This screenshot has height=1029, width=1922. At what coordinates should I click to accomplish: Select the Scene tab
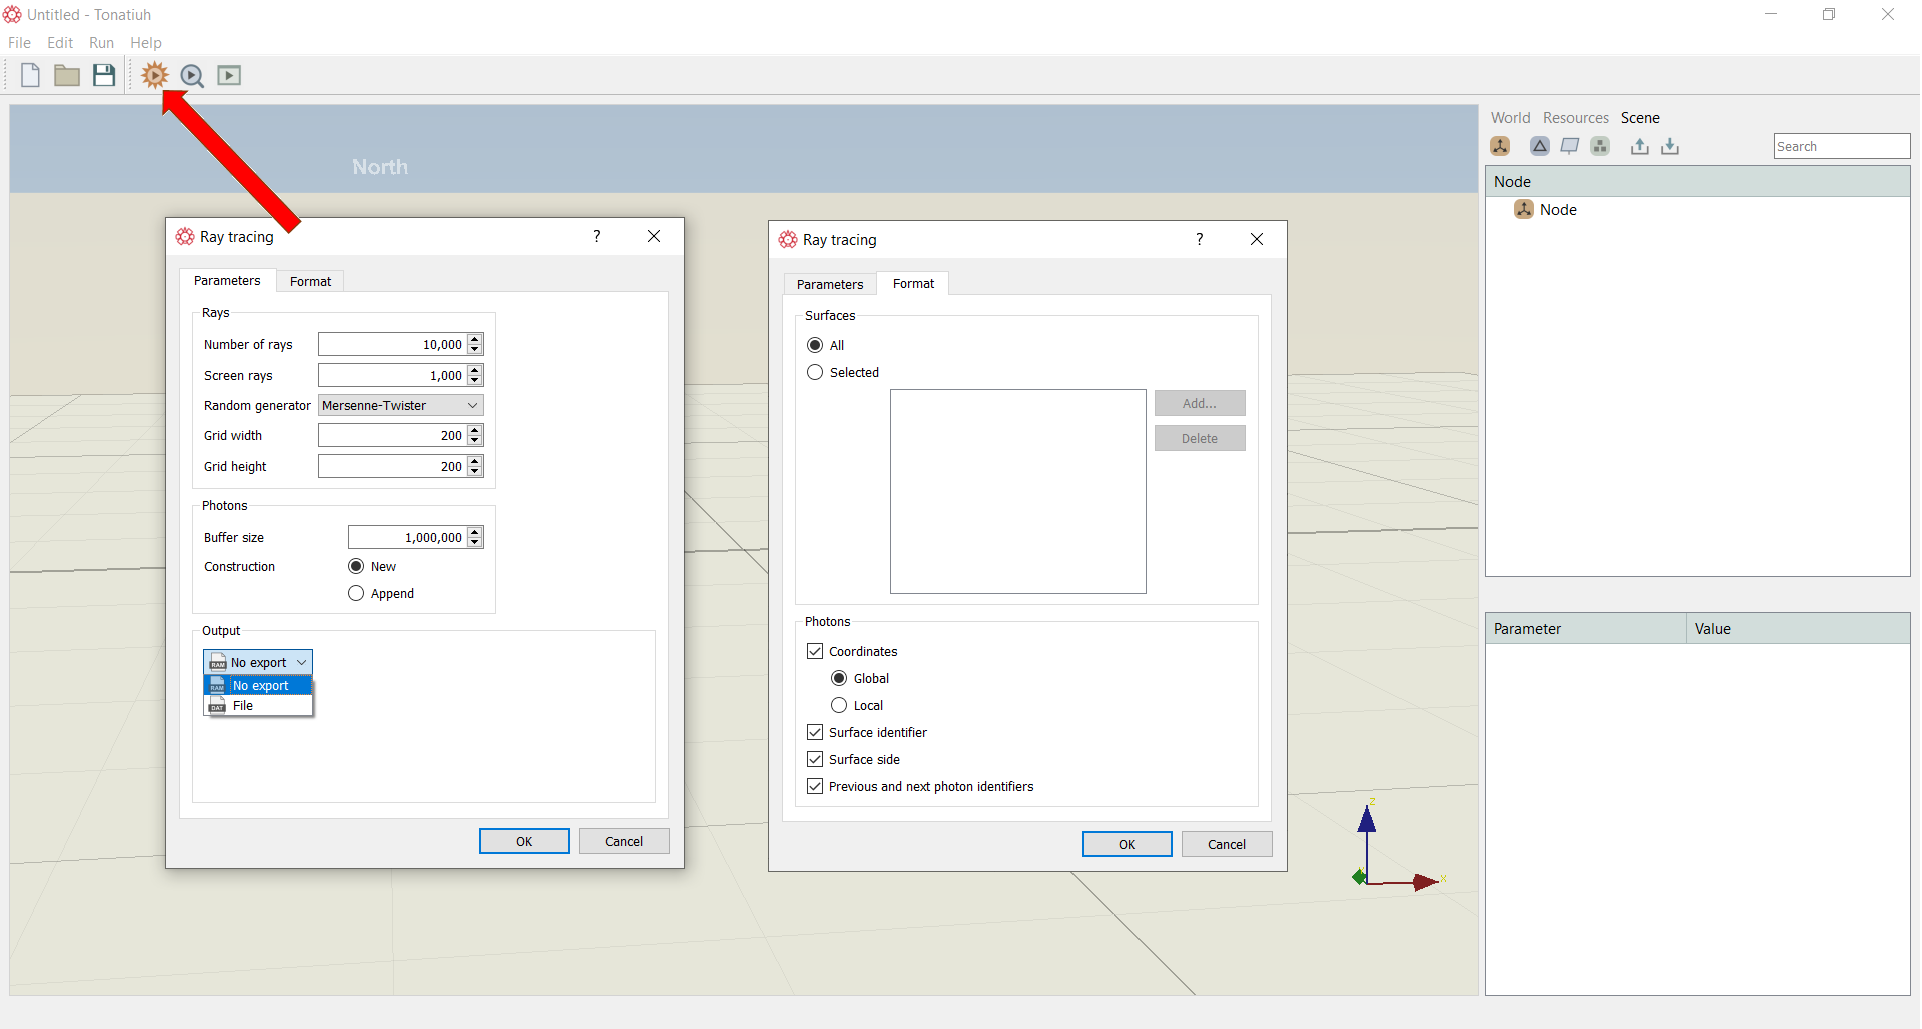pos(1640,117)
